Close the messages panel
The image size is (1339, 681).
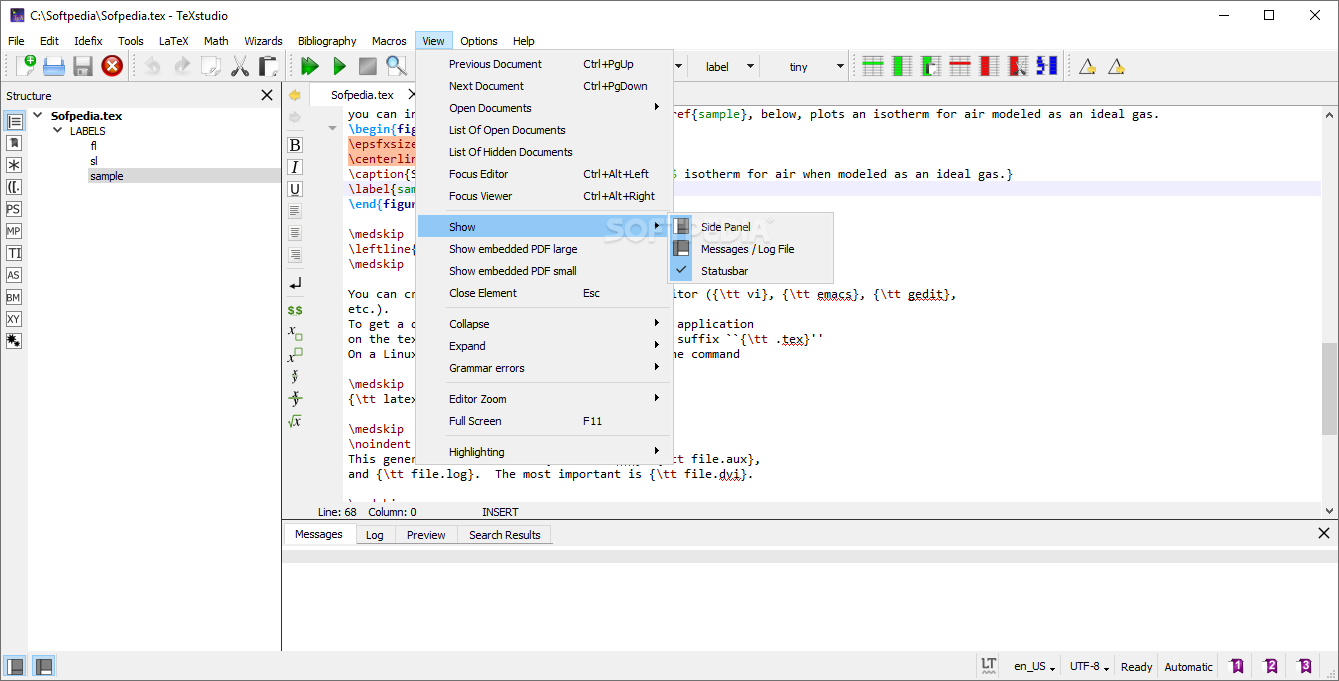(x=1324, y=534)
